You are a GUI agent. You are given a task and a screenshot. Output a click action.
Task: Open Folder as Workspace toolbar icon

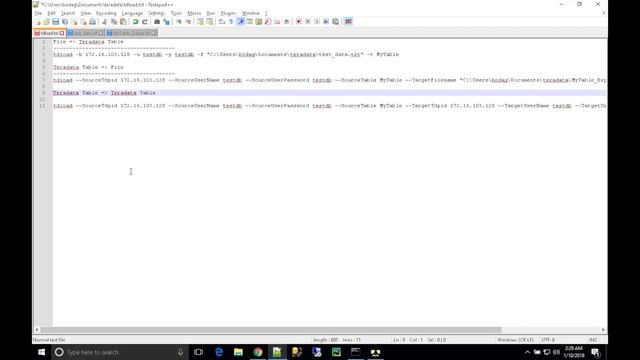277,22
